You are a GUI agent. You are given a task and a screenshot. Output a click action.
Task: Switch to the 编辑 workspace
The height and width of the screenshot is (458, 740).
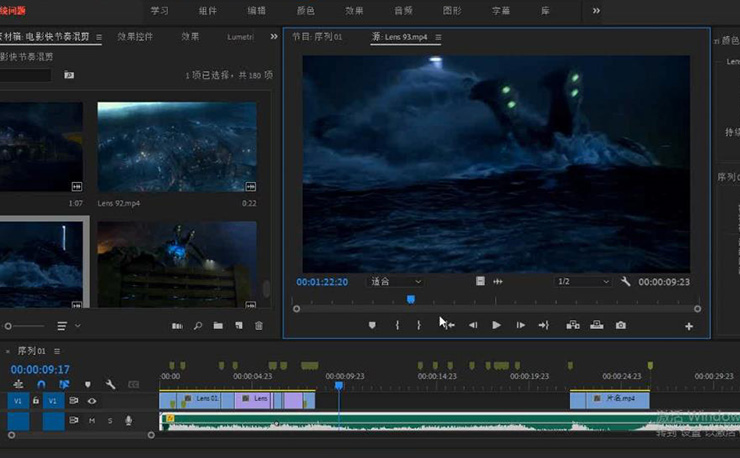pyautogui.click(x=257, y=10)
